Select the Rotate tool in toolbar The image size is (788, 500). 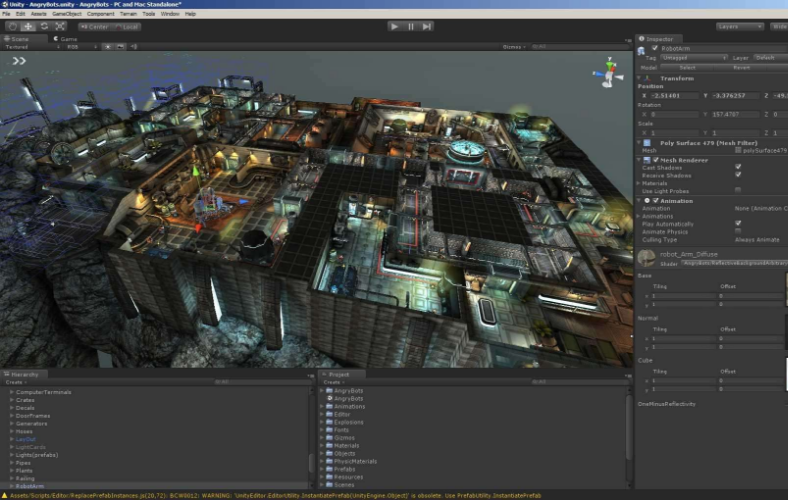pyautogui.click(x=46, y=26)
